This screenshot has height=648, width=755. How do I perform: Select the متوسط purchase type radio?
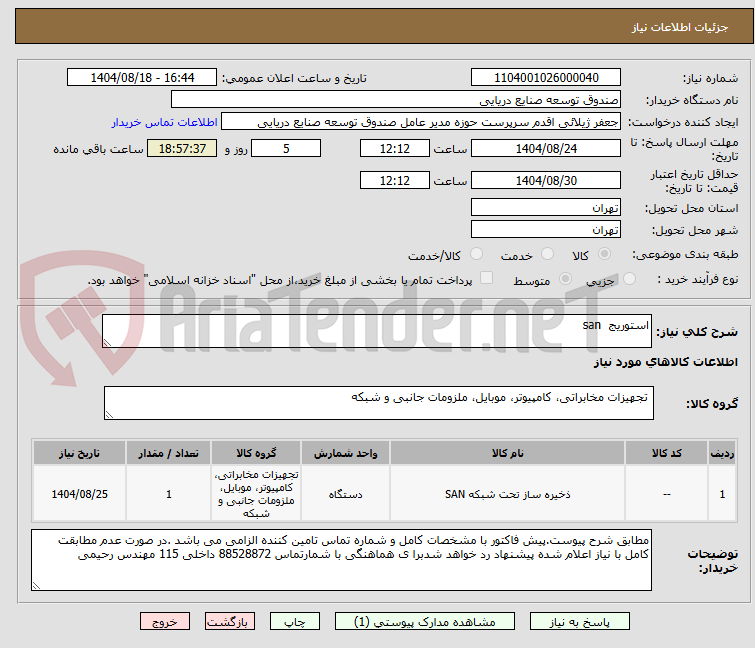coord(565,279)
